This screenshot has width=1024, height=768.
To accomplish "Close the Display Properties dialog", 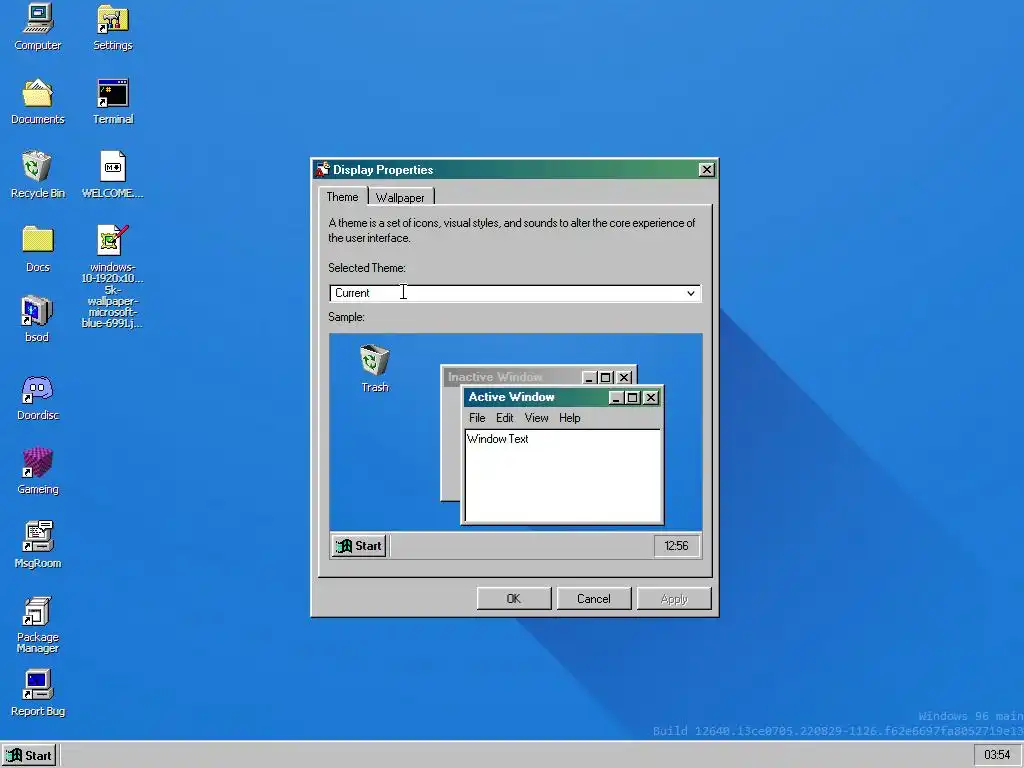I will [706, 170].
